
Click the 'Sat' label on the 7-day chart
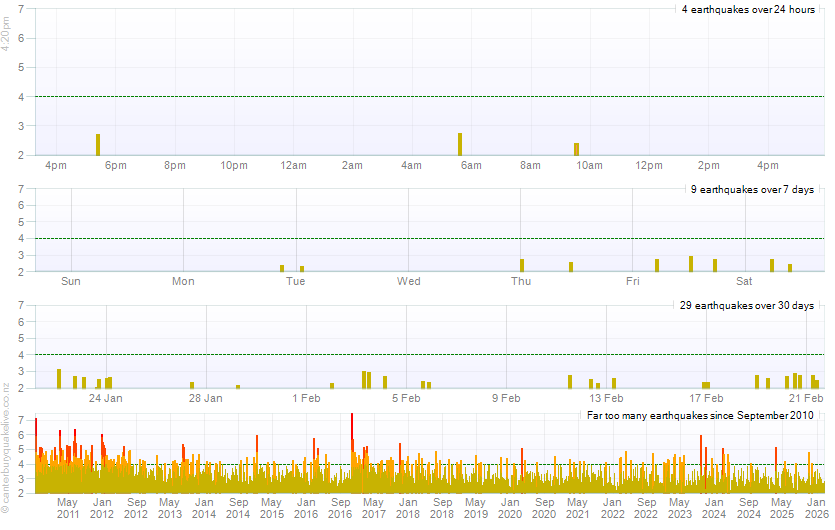coord(745,281)
